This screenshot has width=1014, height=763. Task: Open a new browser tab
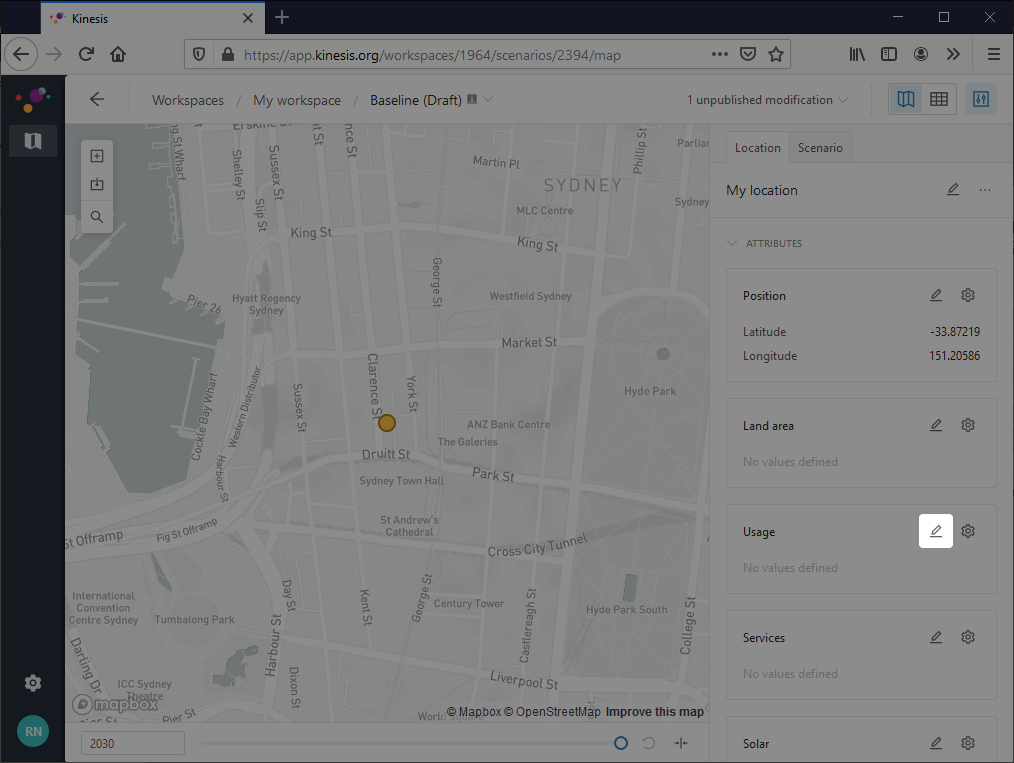point(282,17)
